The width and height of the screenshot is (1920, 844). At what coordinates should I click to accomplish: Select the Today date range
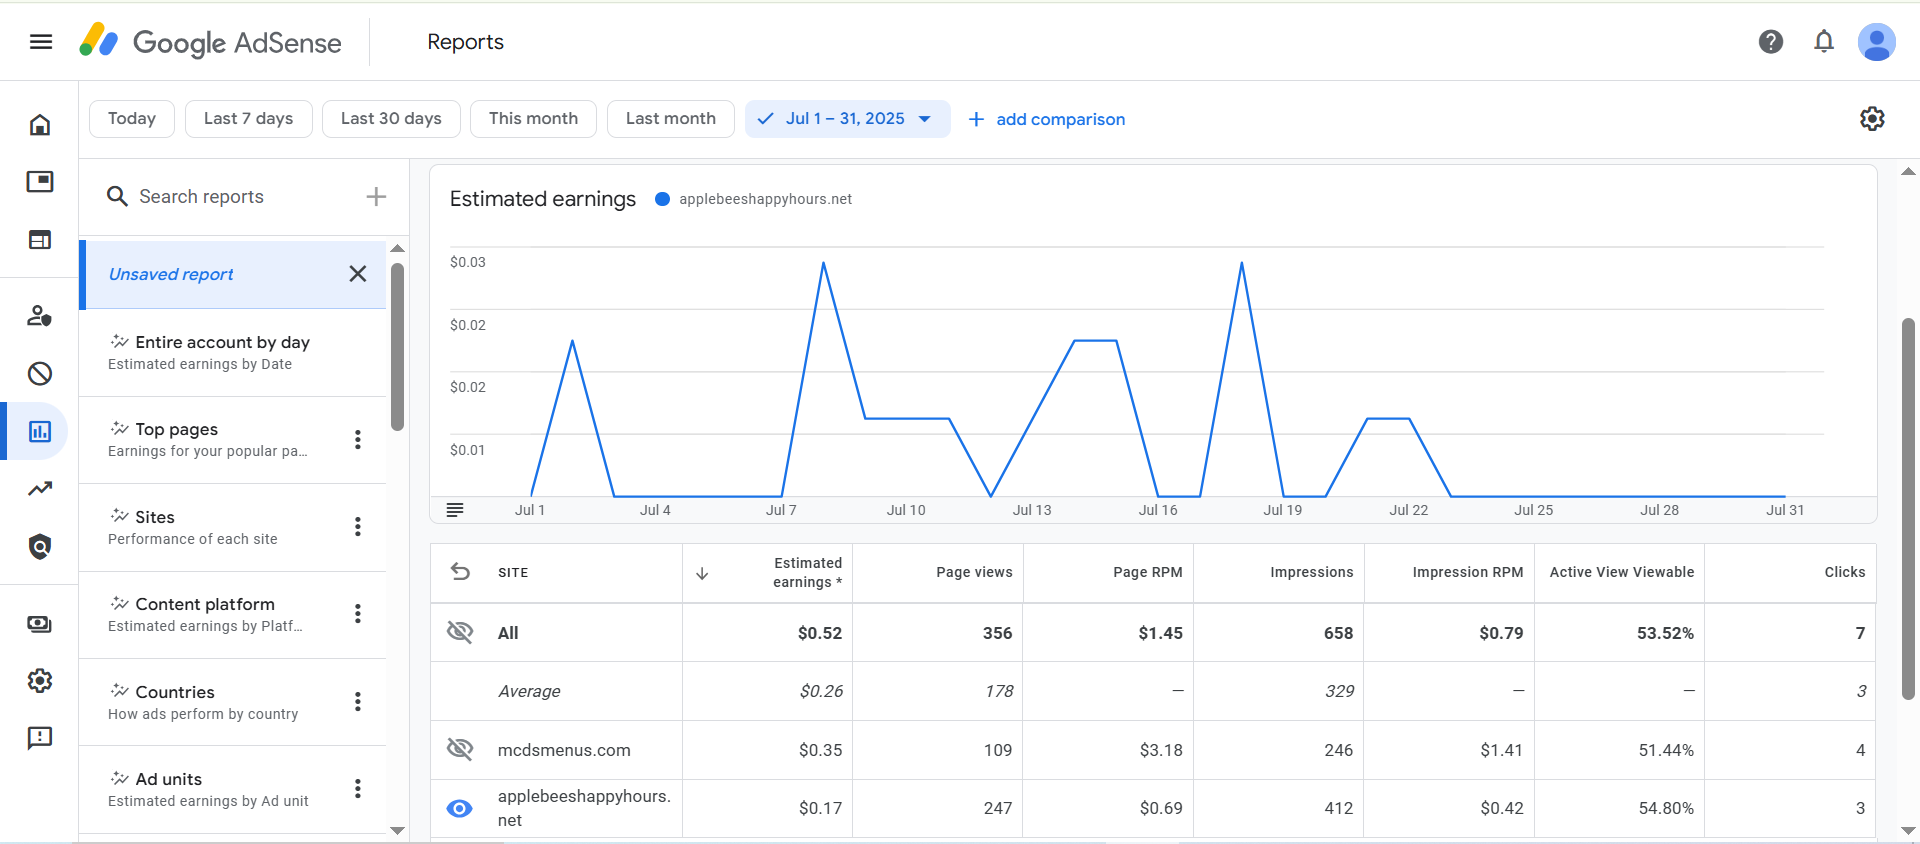coord(132,119)
